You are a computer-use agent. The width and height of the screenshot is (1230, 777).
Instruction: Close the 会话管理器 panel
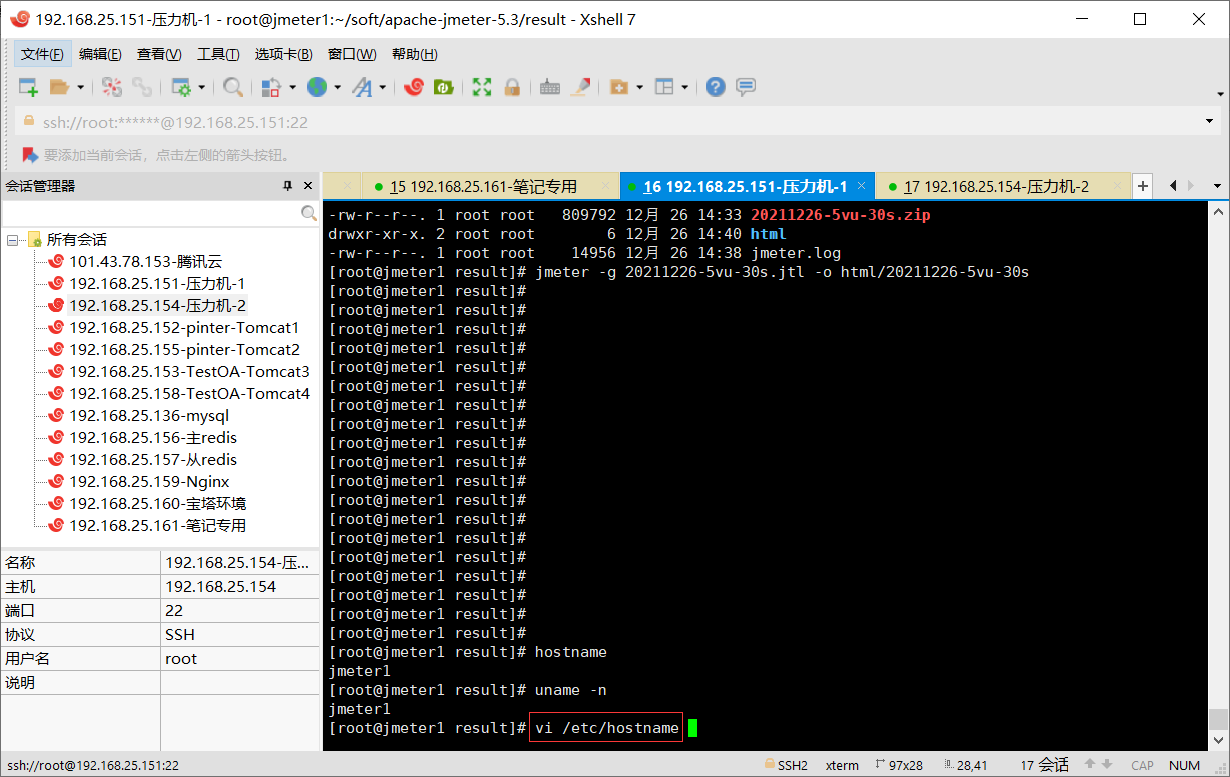point(307,186)
